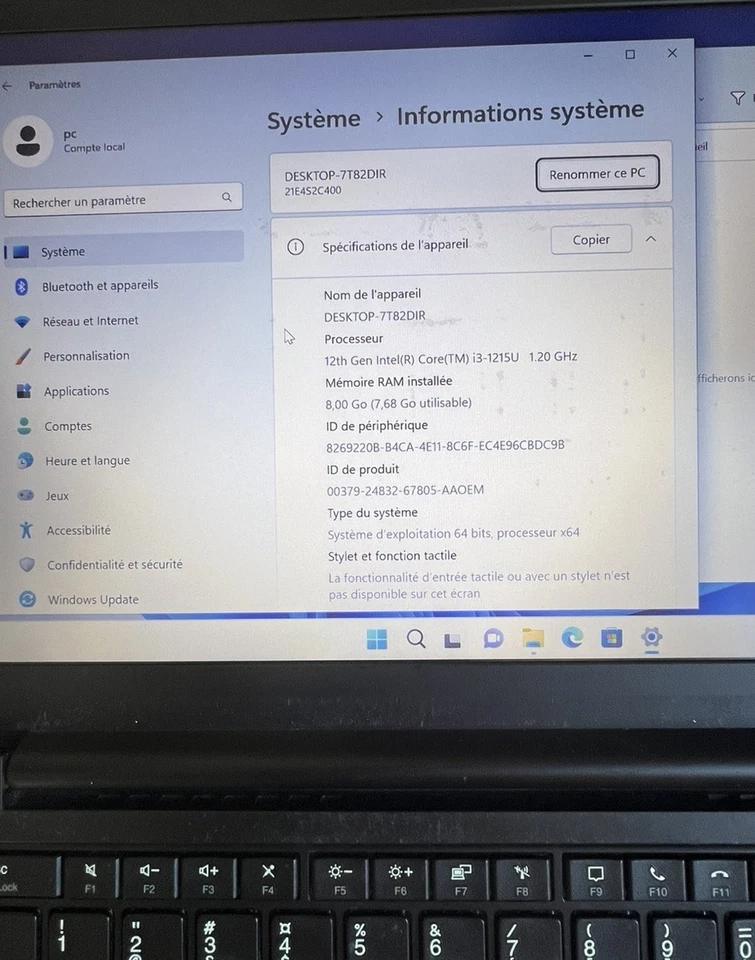Click the Accessibilité figure icon

(26, 530)
